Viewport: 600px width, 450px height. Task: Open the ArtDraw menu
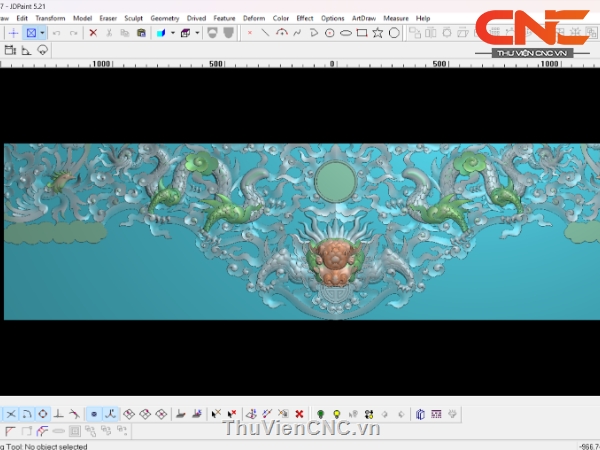coord(363,18)
